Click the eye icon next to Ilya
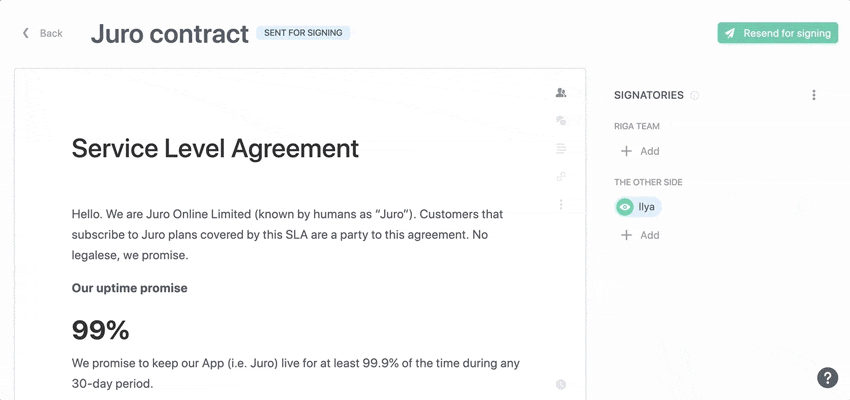This screenshot has height=400, width=850. click(625, 207)
